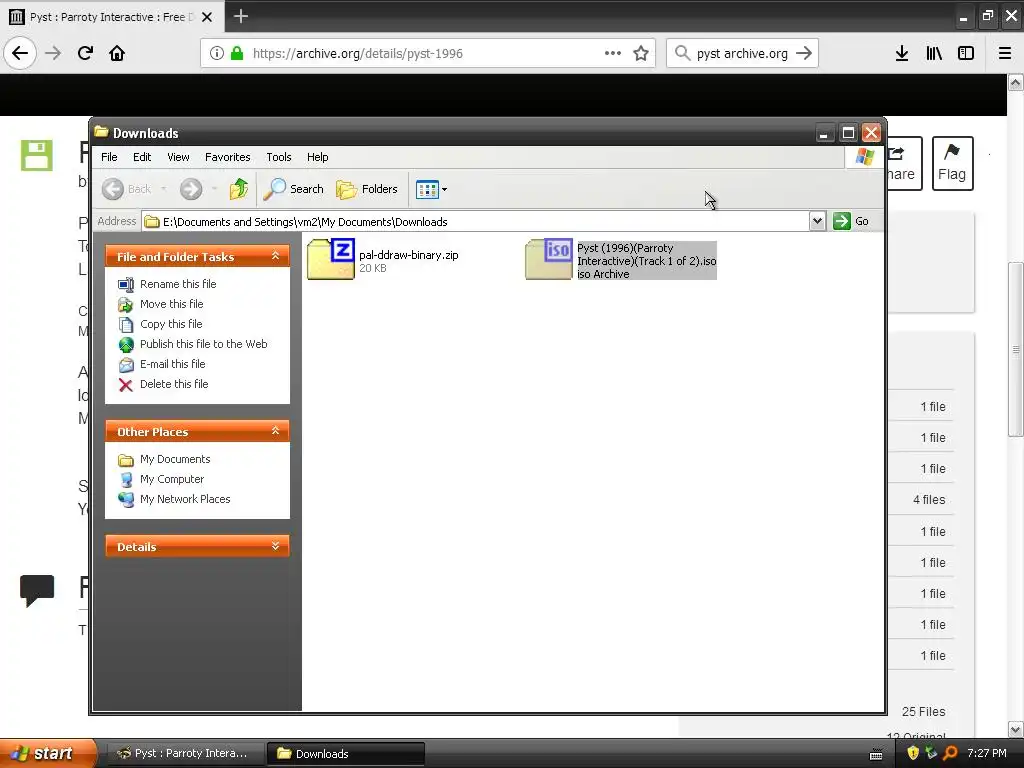Go to My Documents in Other Places
Screen dimensions: 1024x768
[175, 459]
